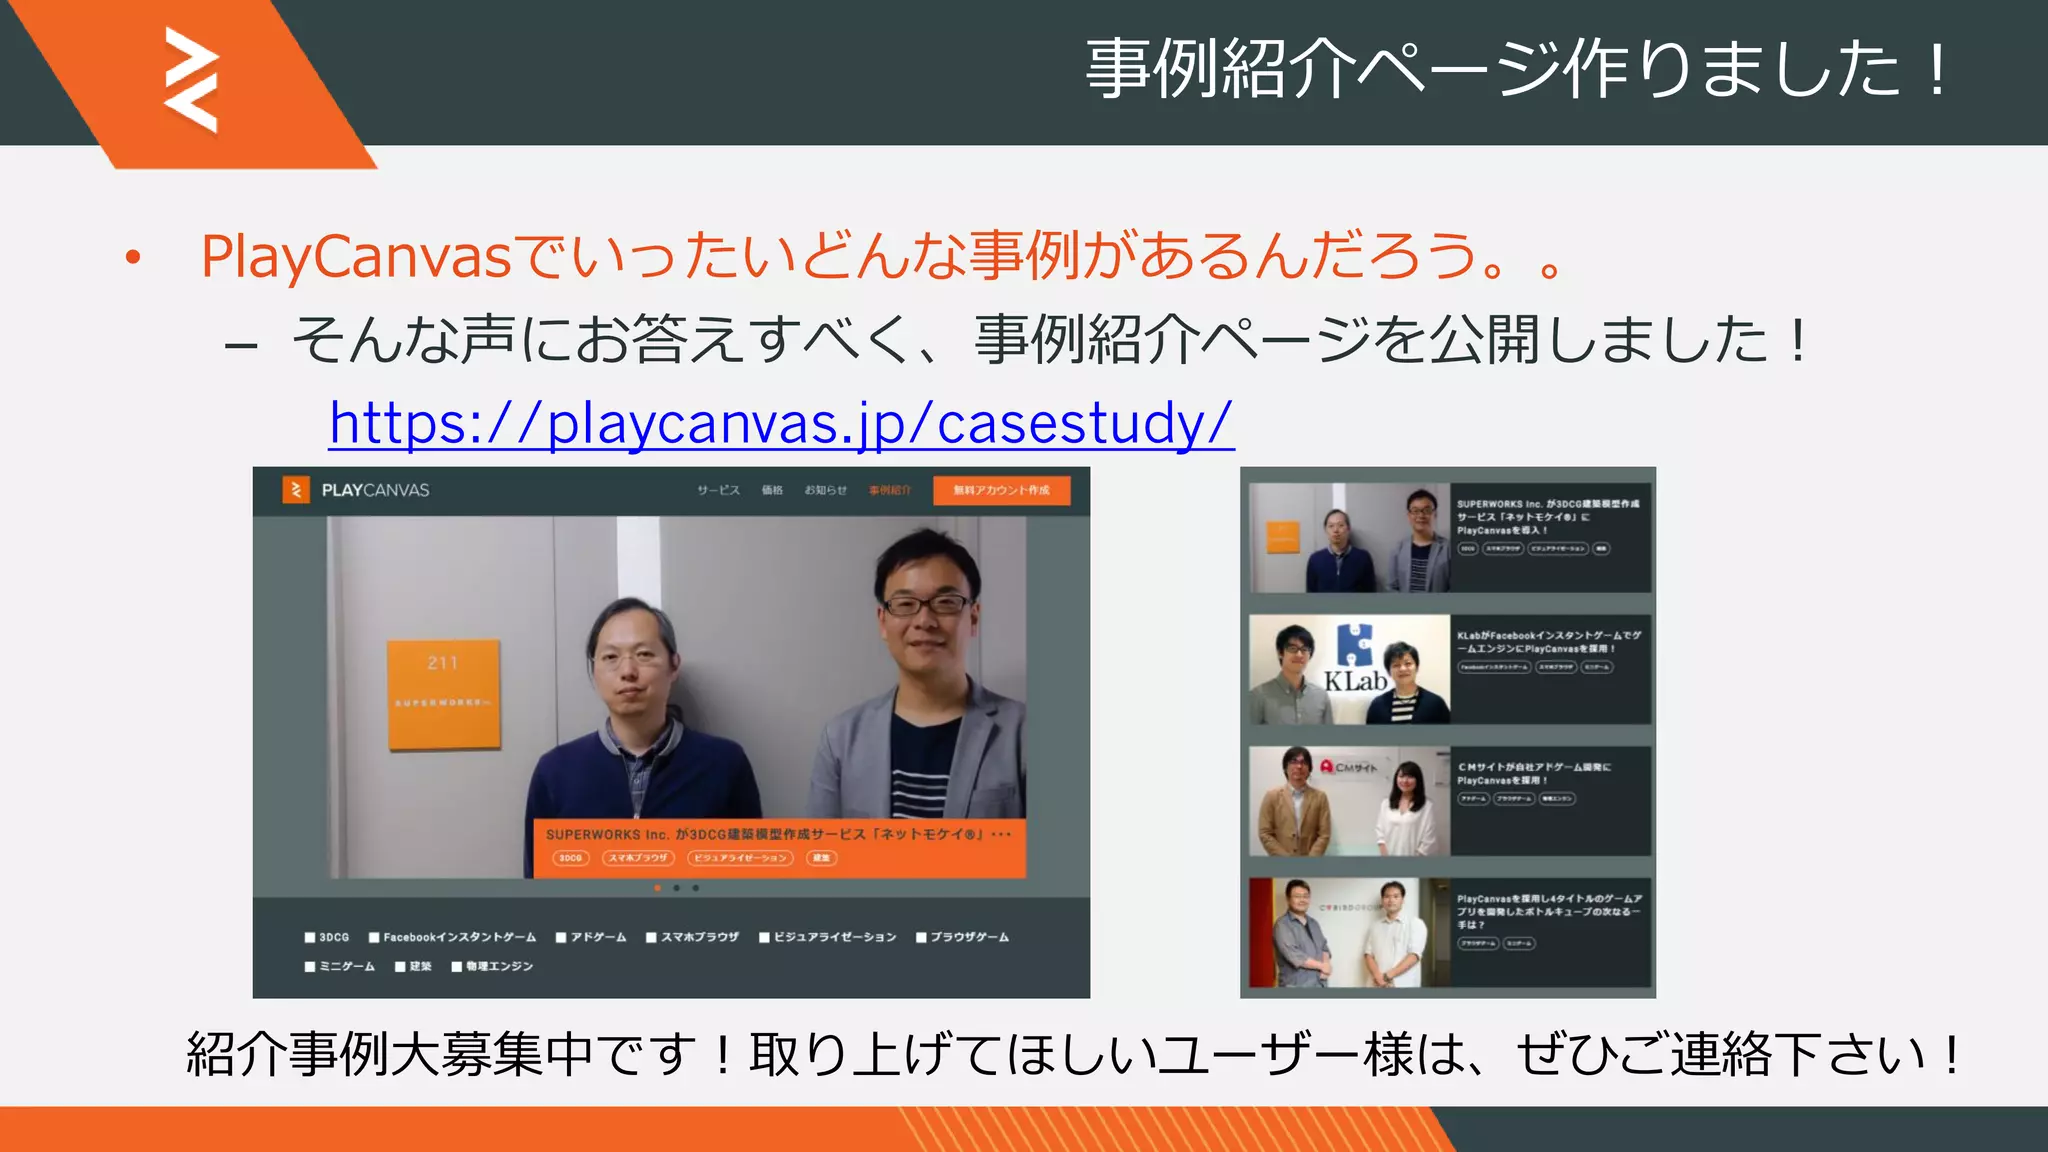Open the 価格 menu item
The width and height of the screenshot is (2048, 1152).
point(772,490)
